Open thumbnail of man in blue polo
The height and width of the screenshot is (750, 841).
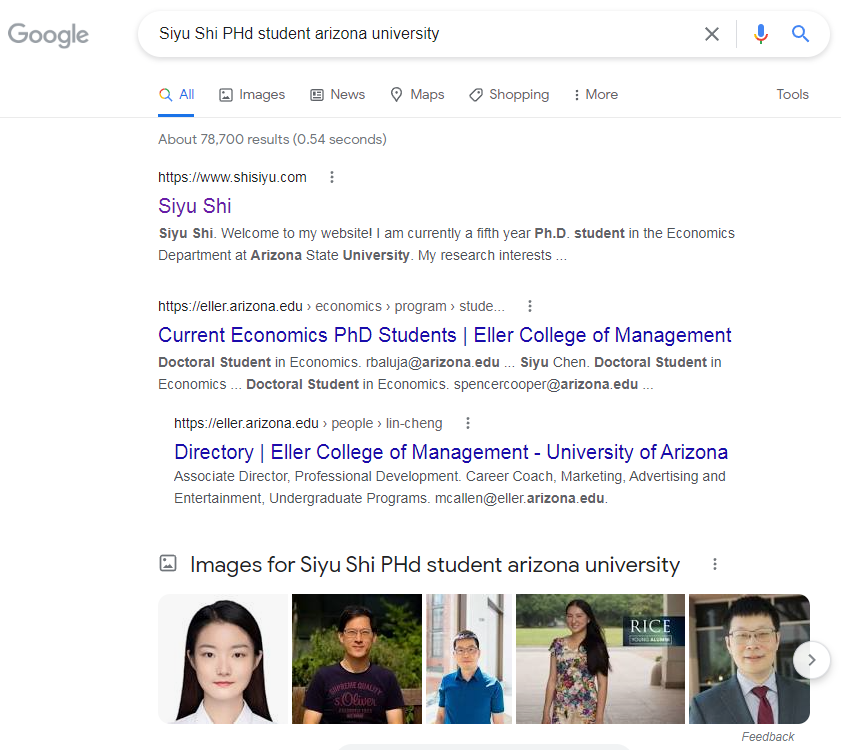tap(469, 659)
